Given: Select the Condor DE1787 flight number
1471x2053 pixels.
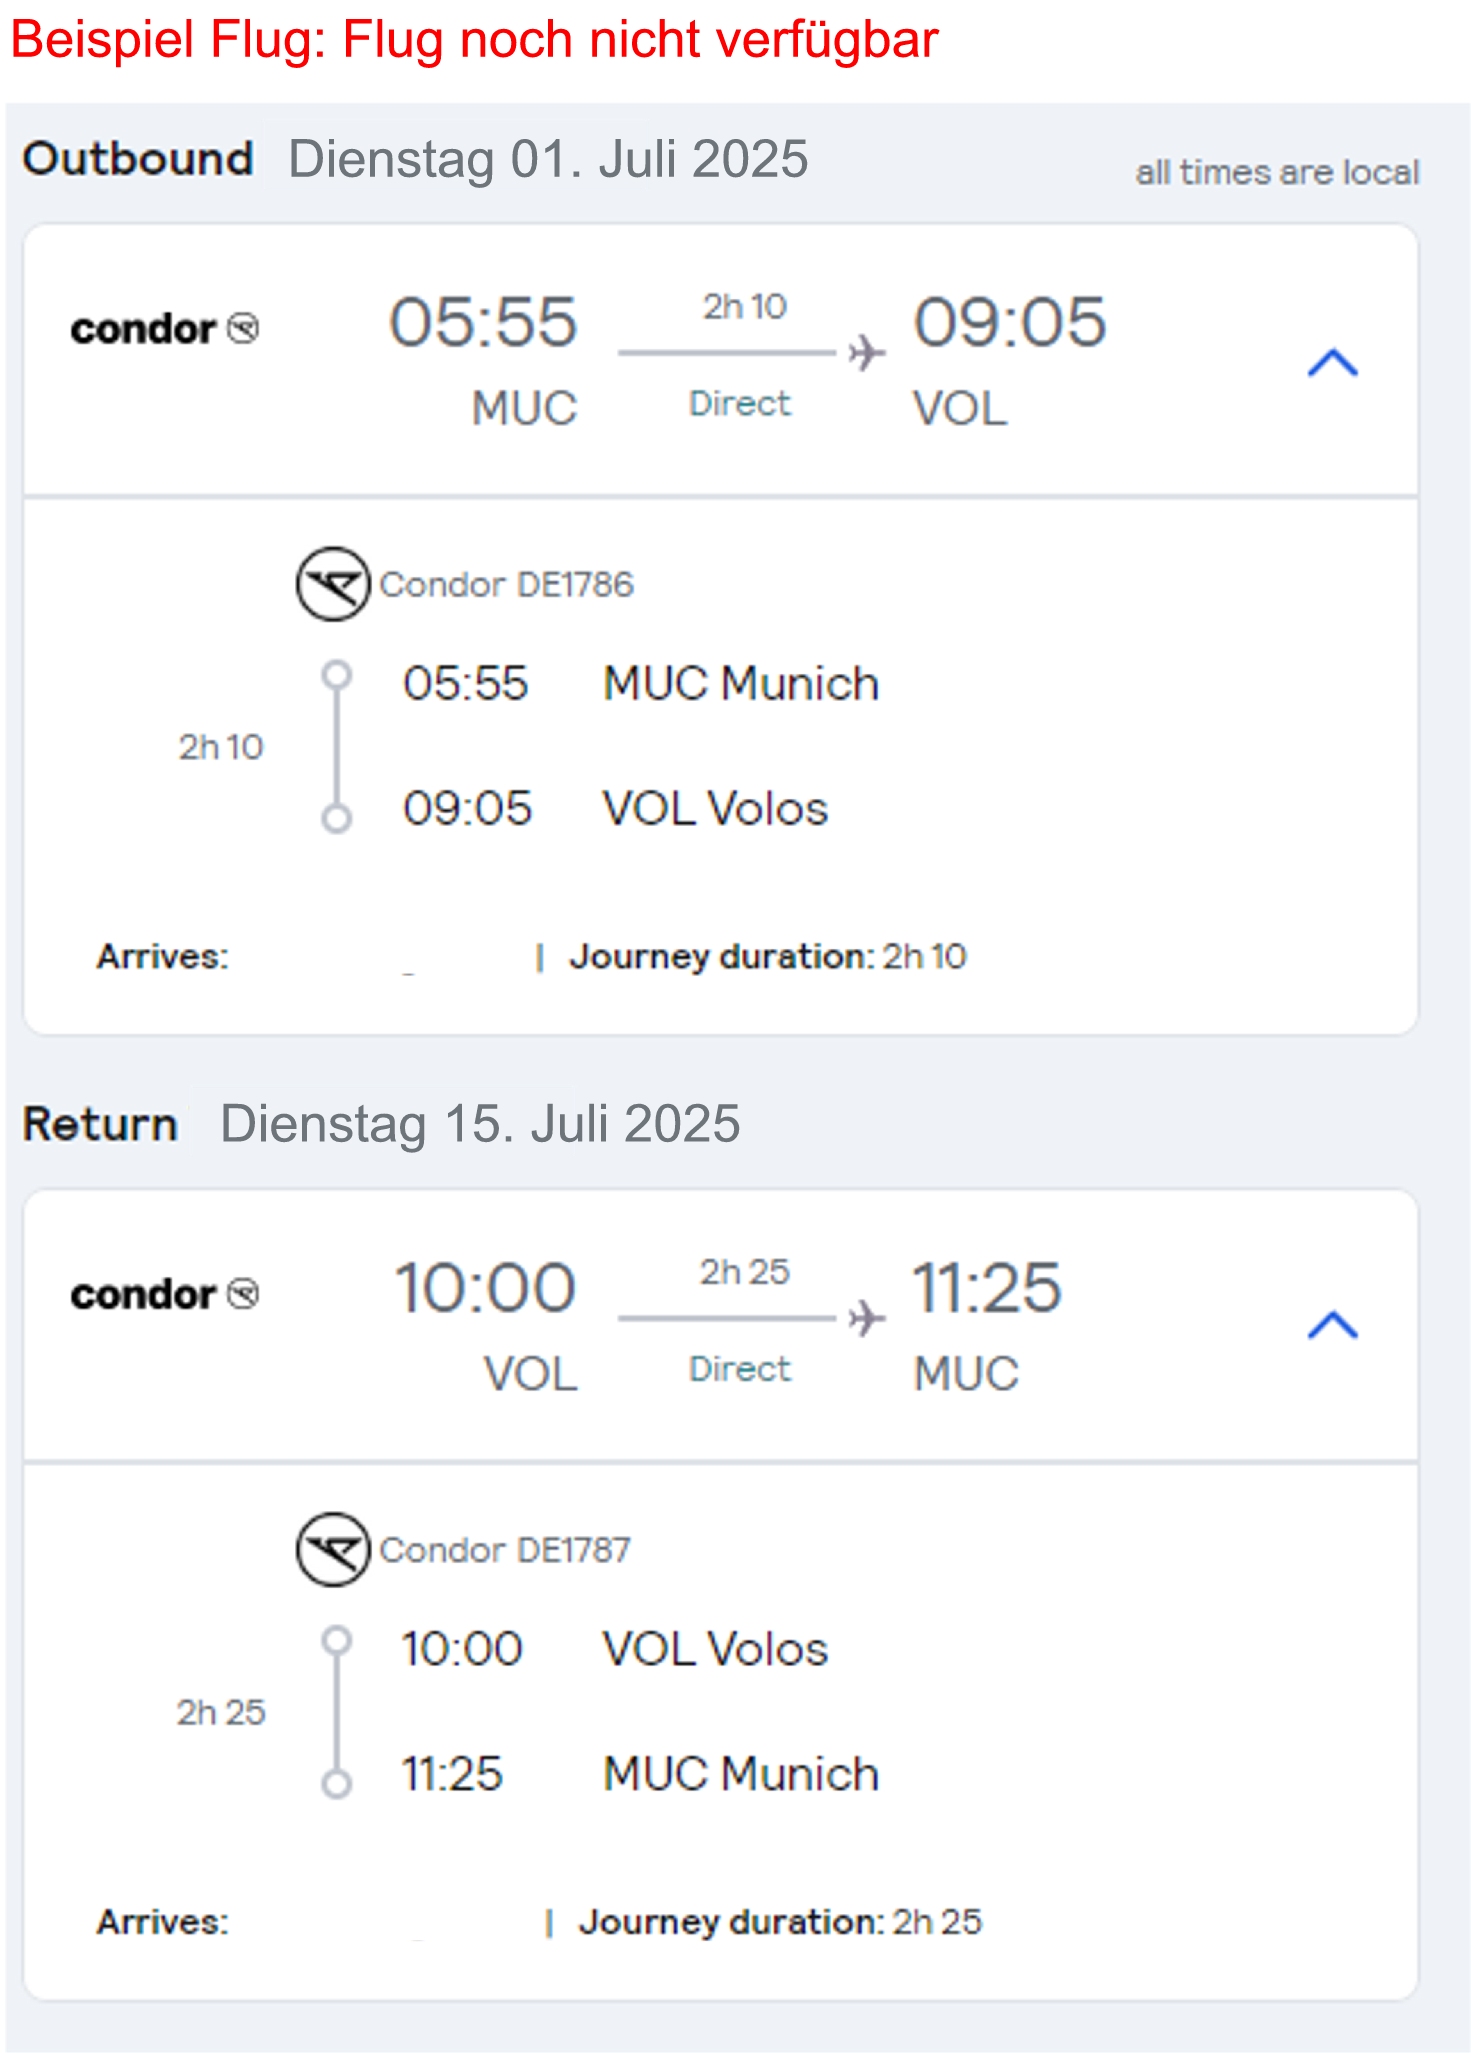Looking at the screenshot, I should pyautogui.click(x=505, y=1550).
